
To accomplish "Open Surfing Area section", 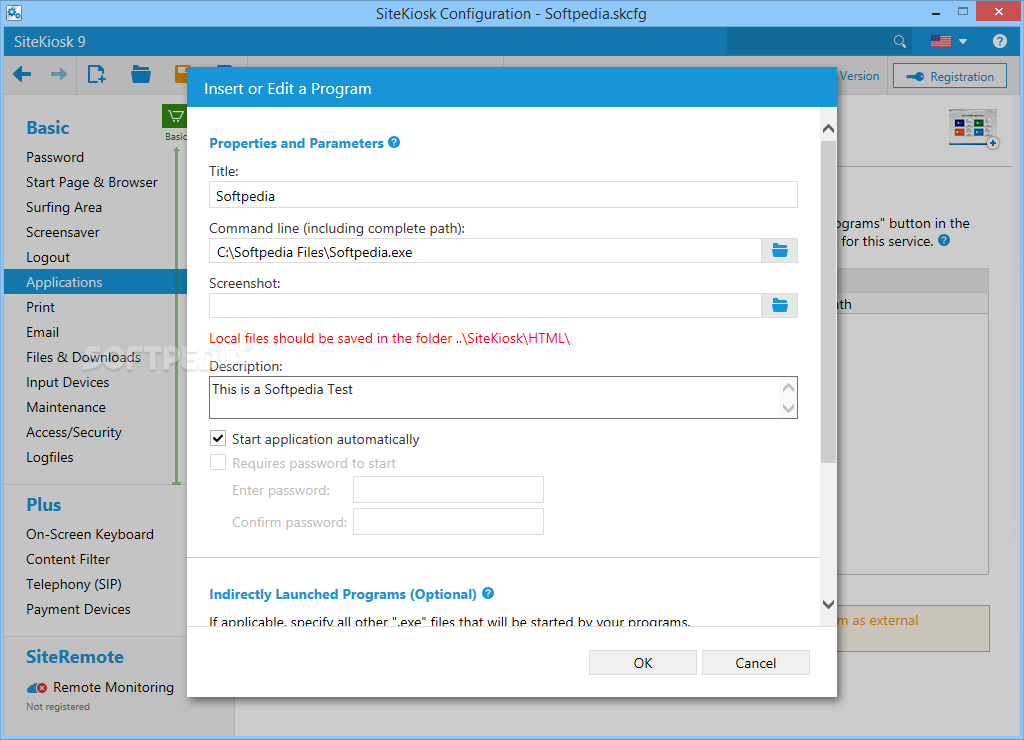I will coord(64,207).
